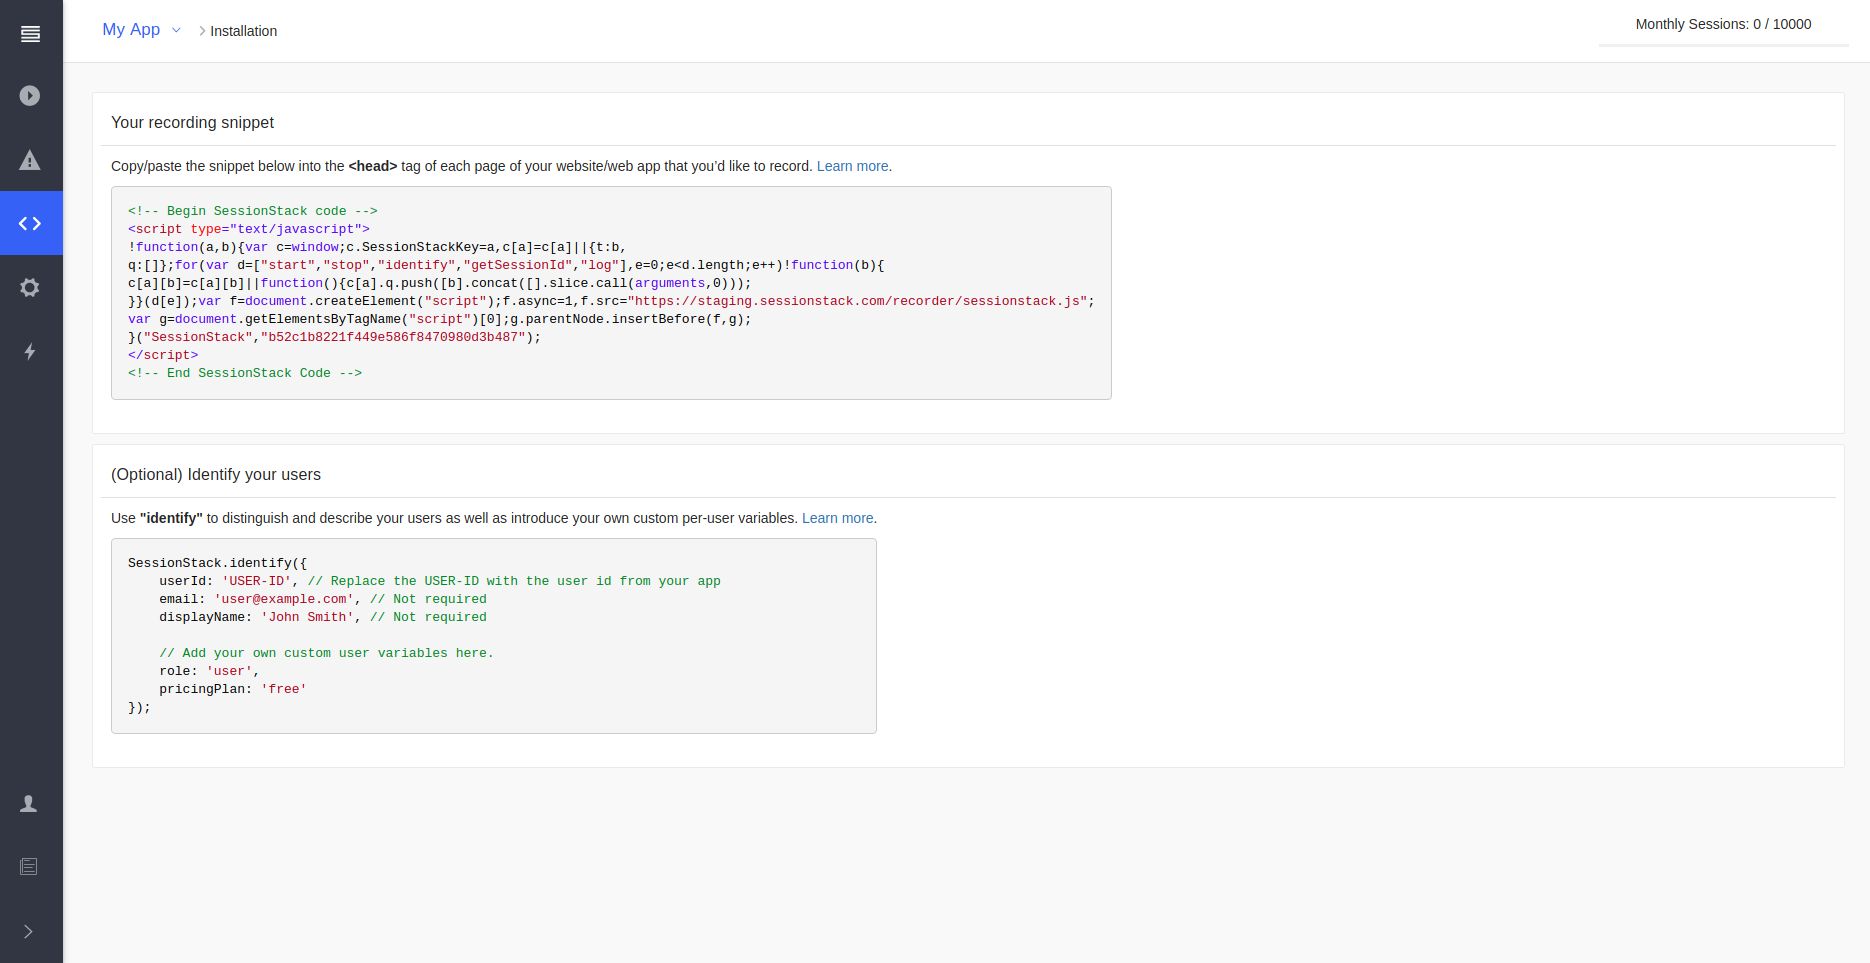Click the script type text/javascript opening tag
The height and width of the screenshot is (963, 1870).
pyautogui.click(x=249, y=229)
